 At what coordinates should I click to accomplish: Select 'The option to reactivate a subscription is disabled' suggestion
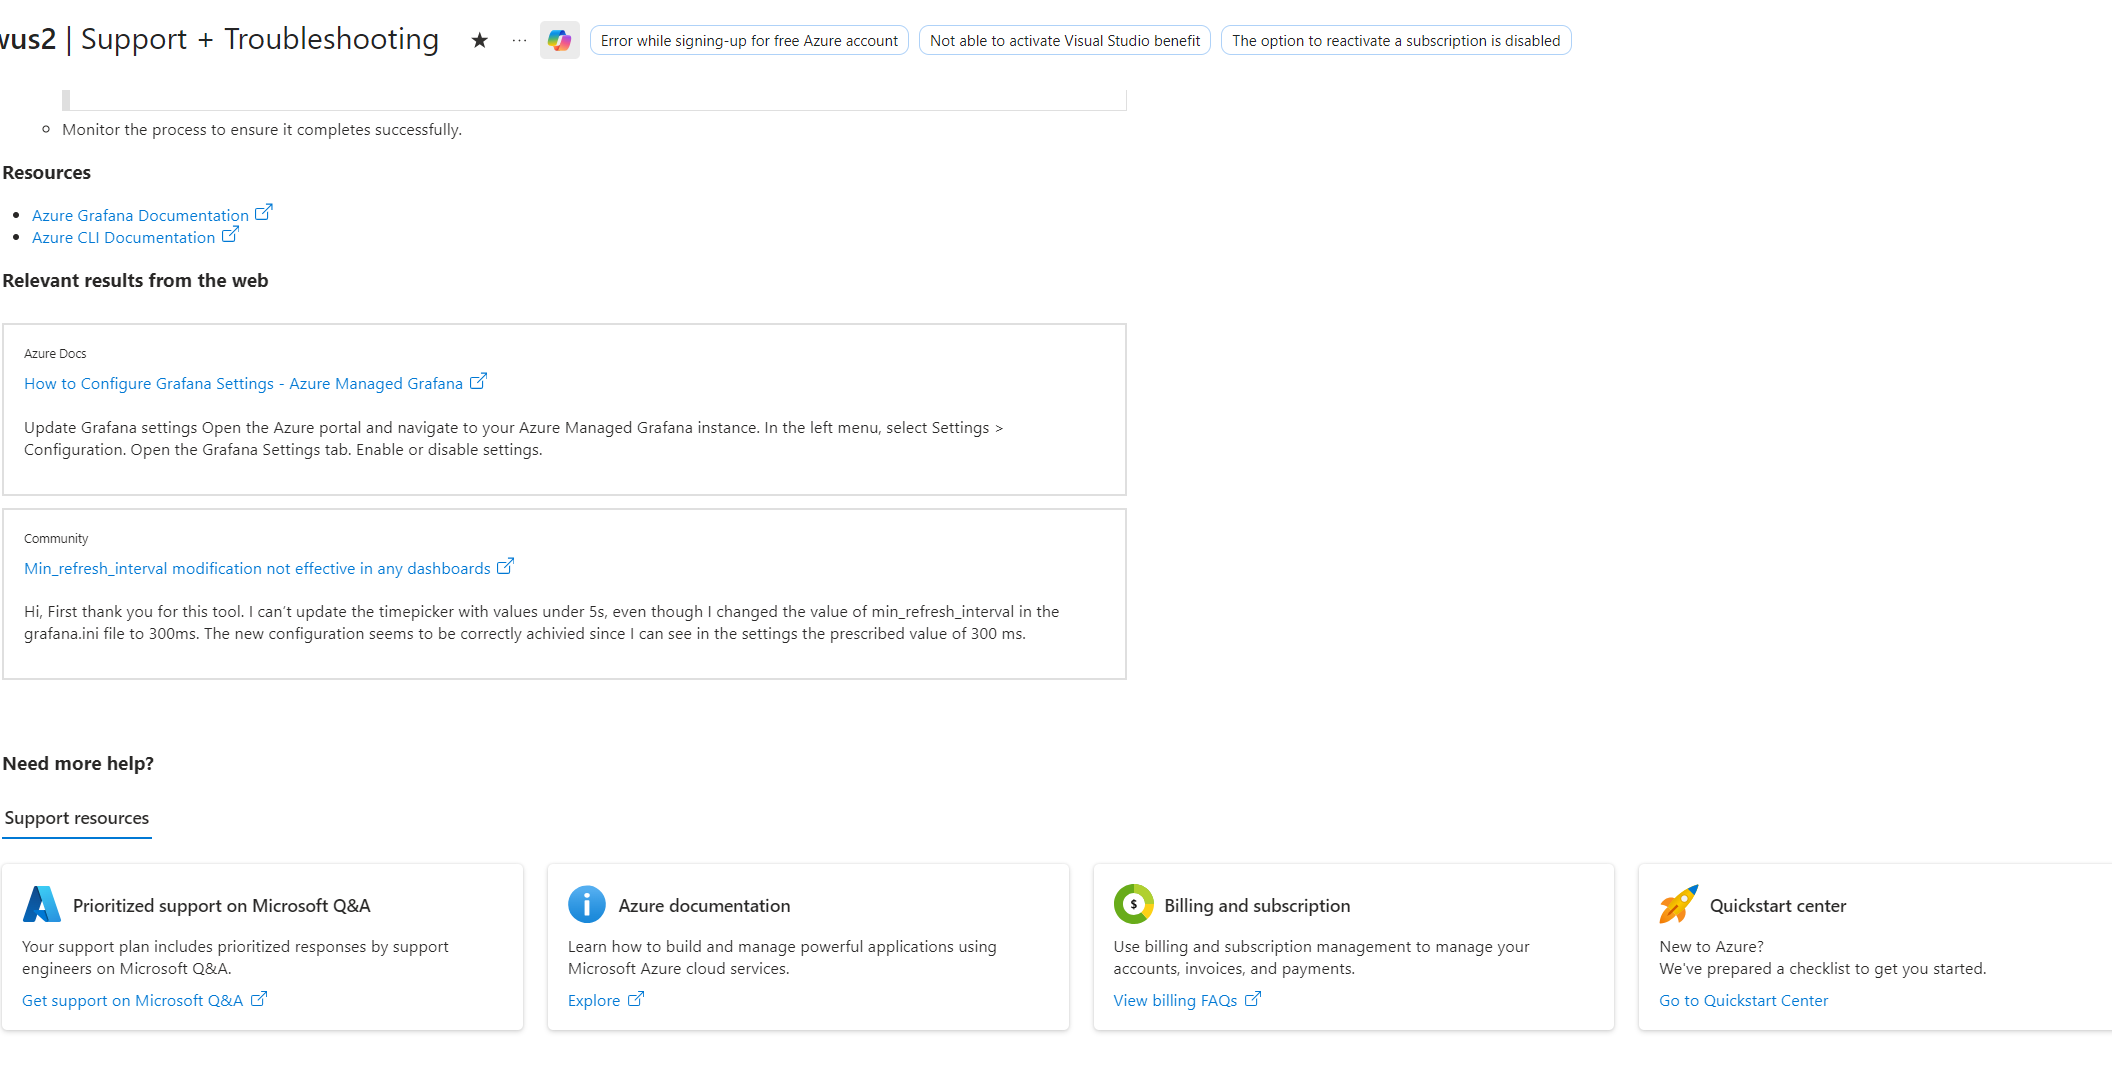[1396, 40]
